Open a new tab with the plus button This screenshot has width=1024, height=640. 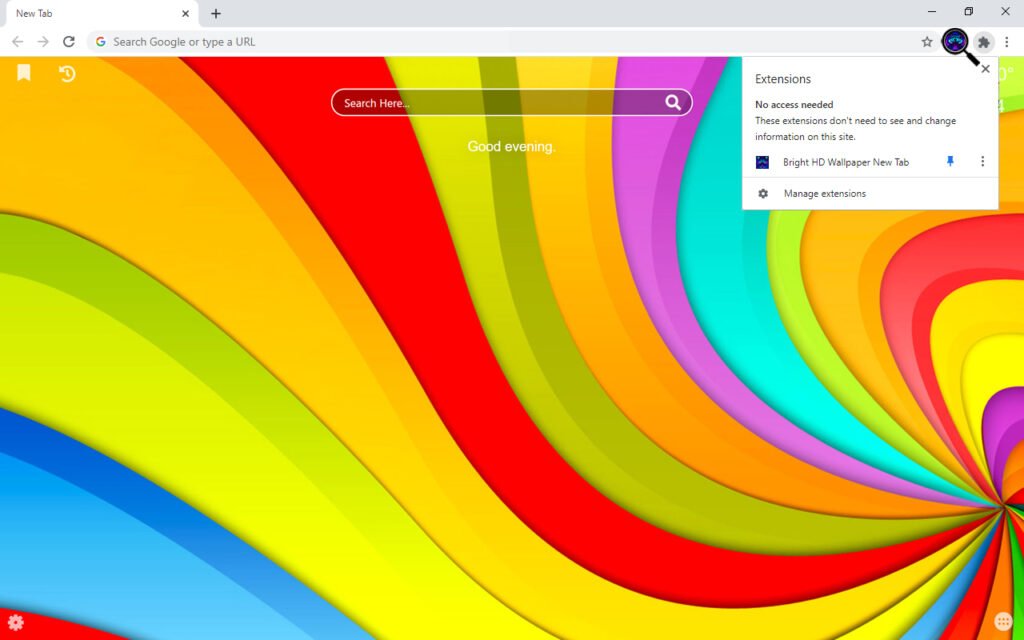216,13
